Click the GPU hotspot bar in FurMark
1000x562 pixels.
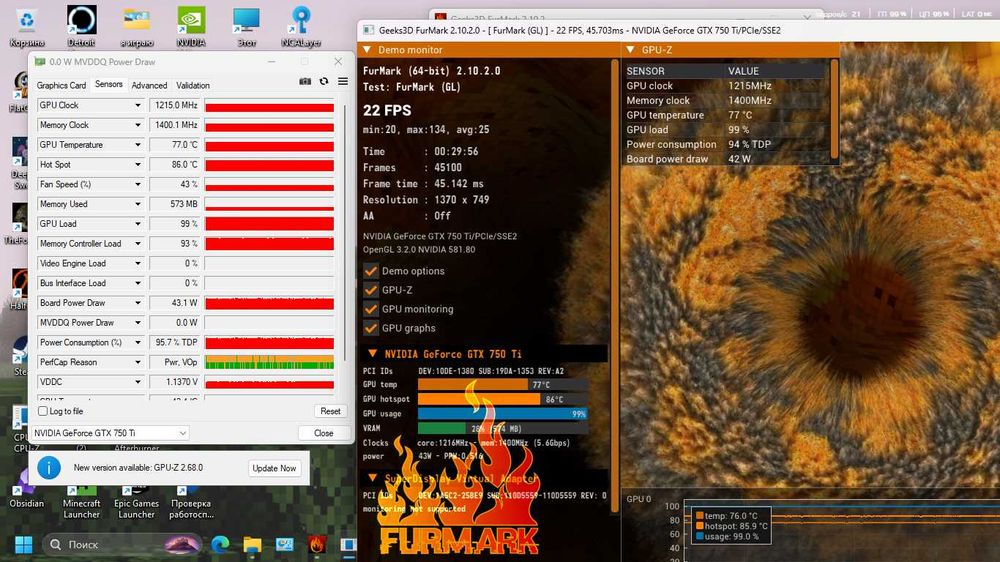click(x=503, y=399)
